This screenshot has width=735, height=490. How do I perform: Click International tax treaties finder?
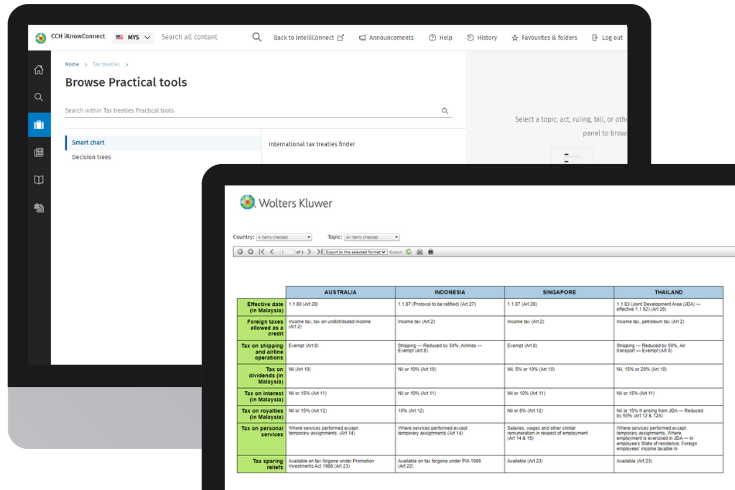click(x=311, y=144)
